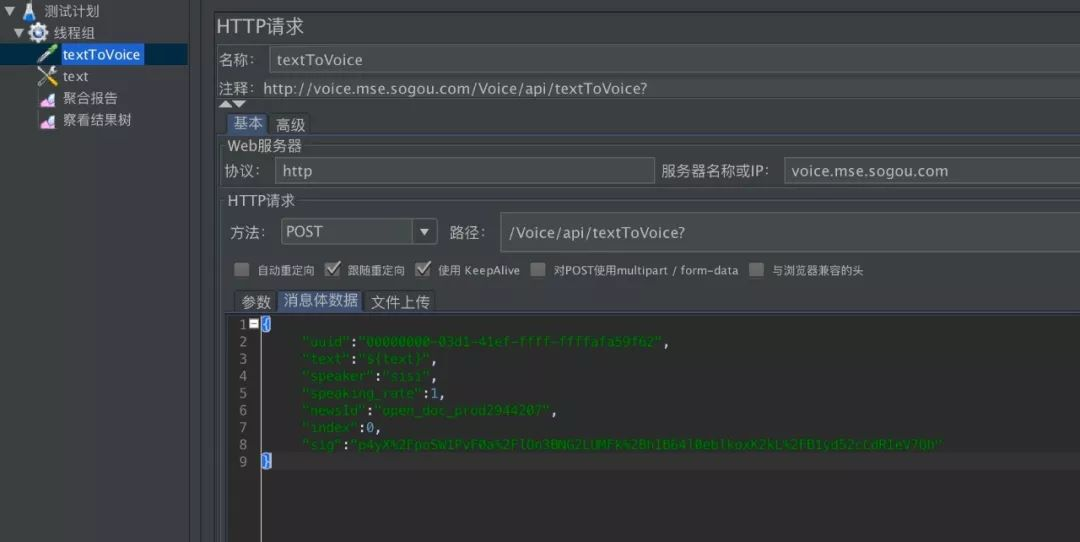Screen dimensions: 1080x542
Task: Open the 参数 tab
Action: (256, 302)
